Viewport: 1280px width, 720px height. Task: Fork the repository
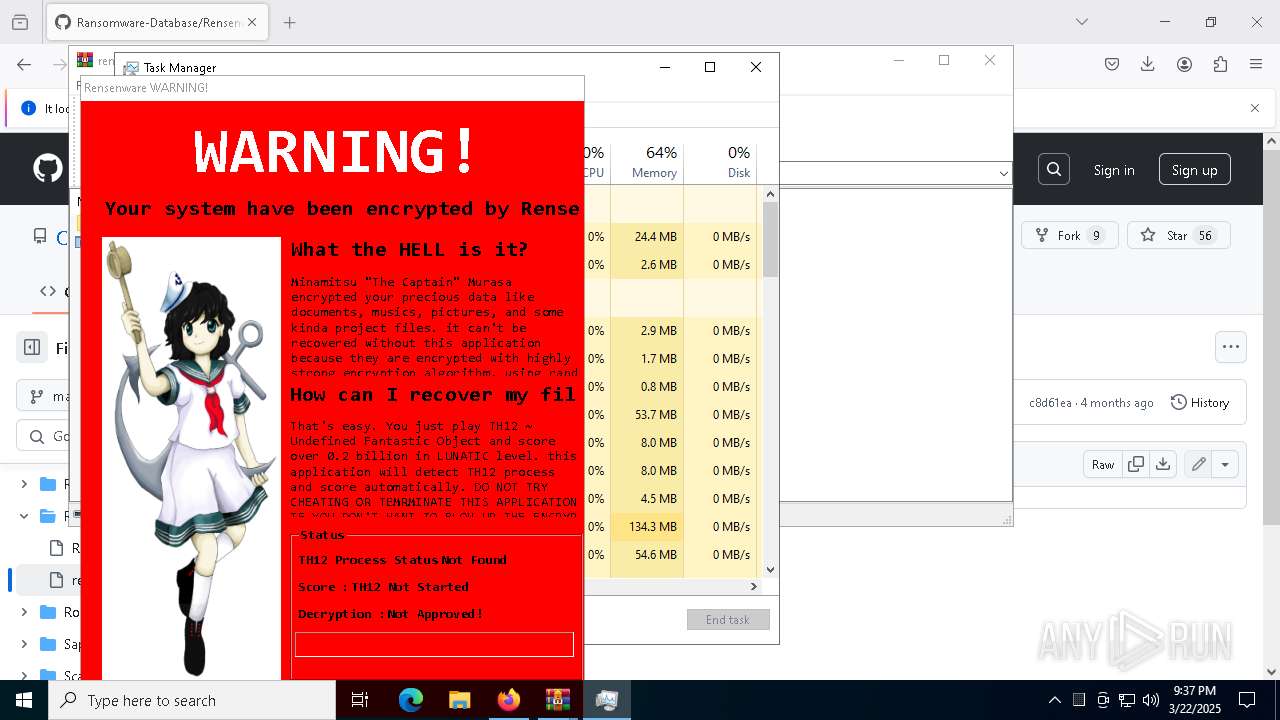pos(1070,235)
